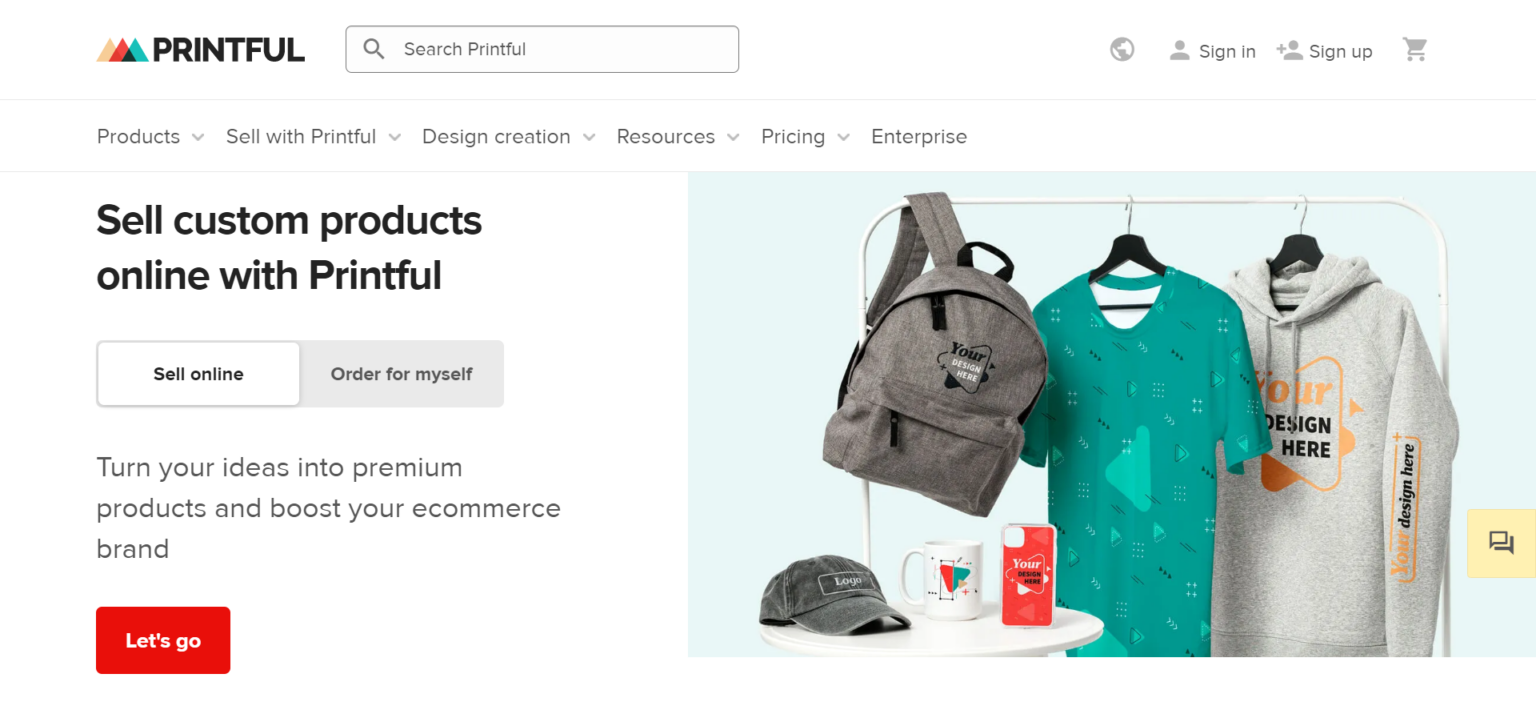Open the chat support bubble

click(x=1500, y=543)
